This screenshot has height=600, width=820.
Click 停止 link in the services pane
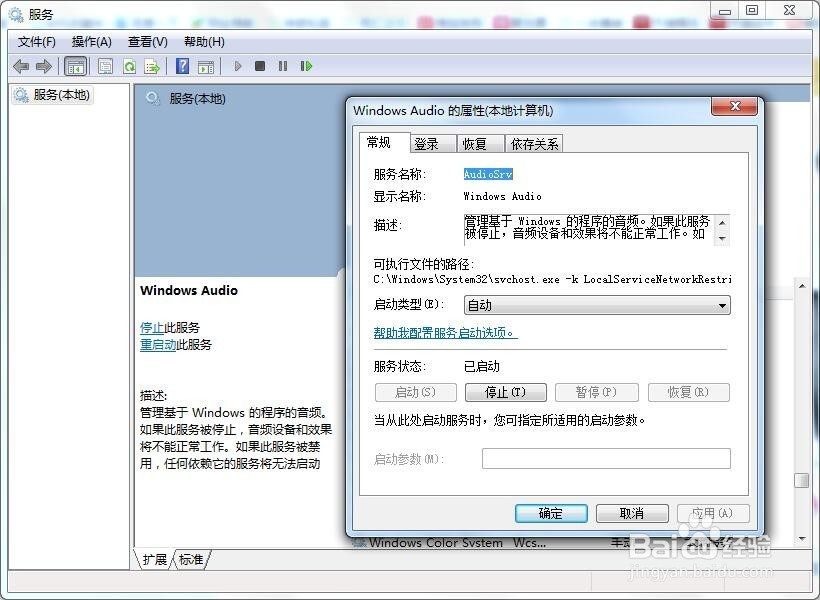152,327
